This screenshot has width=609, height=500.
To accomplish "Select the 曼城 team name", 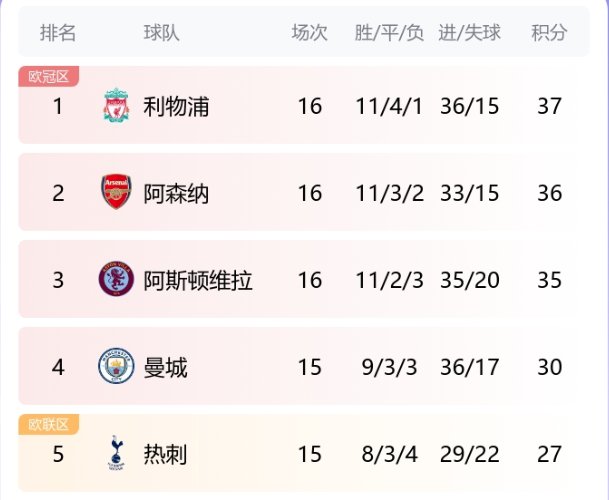I will coord(165,368).
